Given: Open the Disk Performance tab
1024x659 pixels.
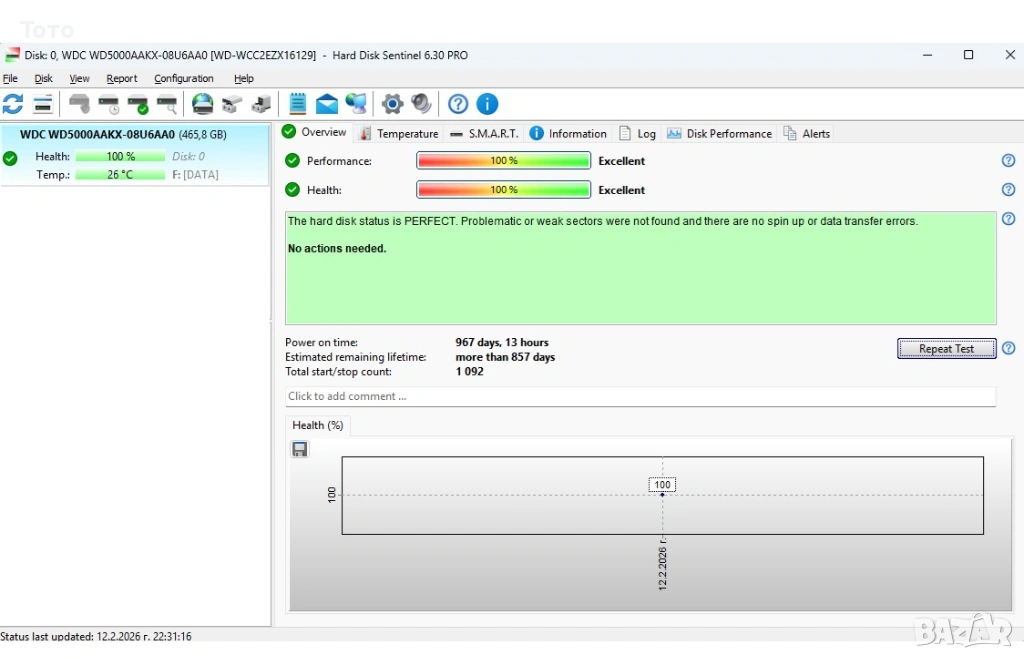Looking at the screenshot, I should click(x=720, y=133).
